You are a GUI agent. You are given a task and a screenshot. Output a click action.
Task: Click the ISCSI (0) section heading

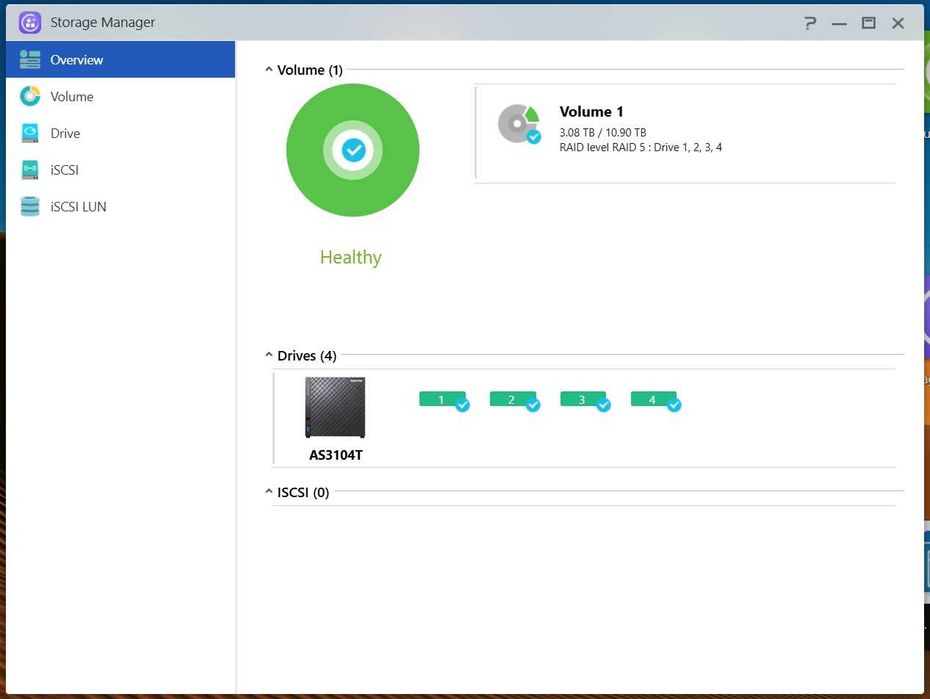[303, 492]
